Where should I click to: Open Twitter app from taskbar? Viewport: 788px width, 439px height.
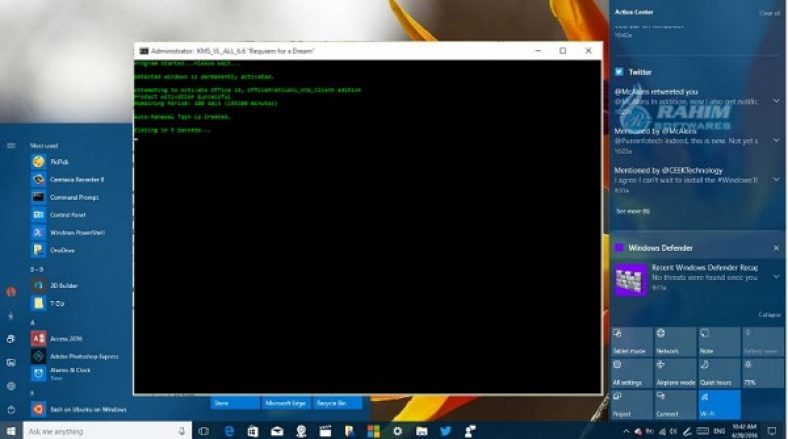[x=446, y=431]
